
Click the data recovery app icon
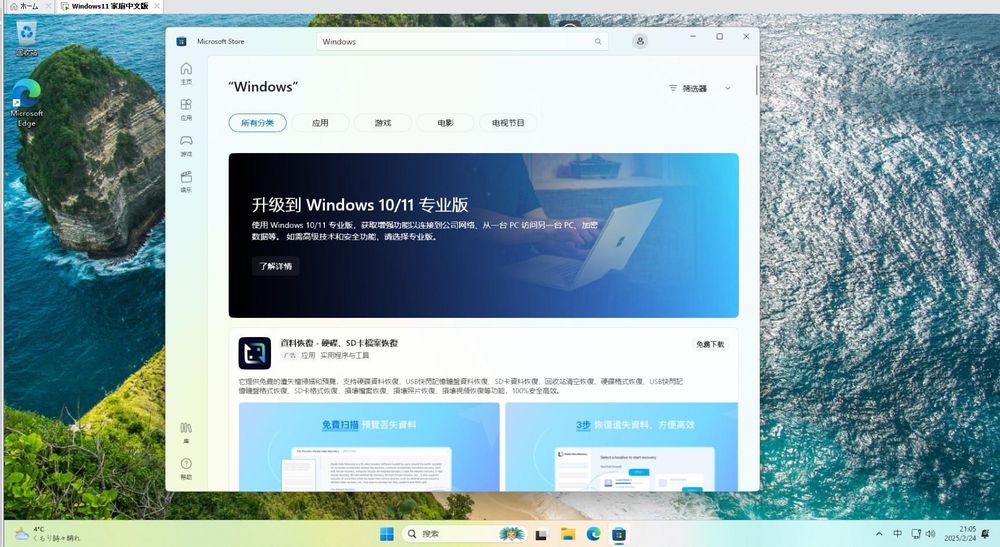tap(254, 353)
